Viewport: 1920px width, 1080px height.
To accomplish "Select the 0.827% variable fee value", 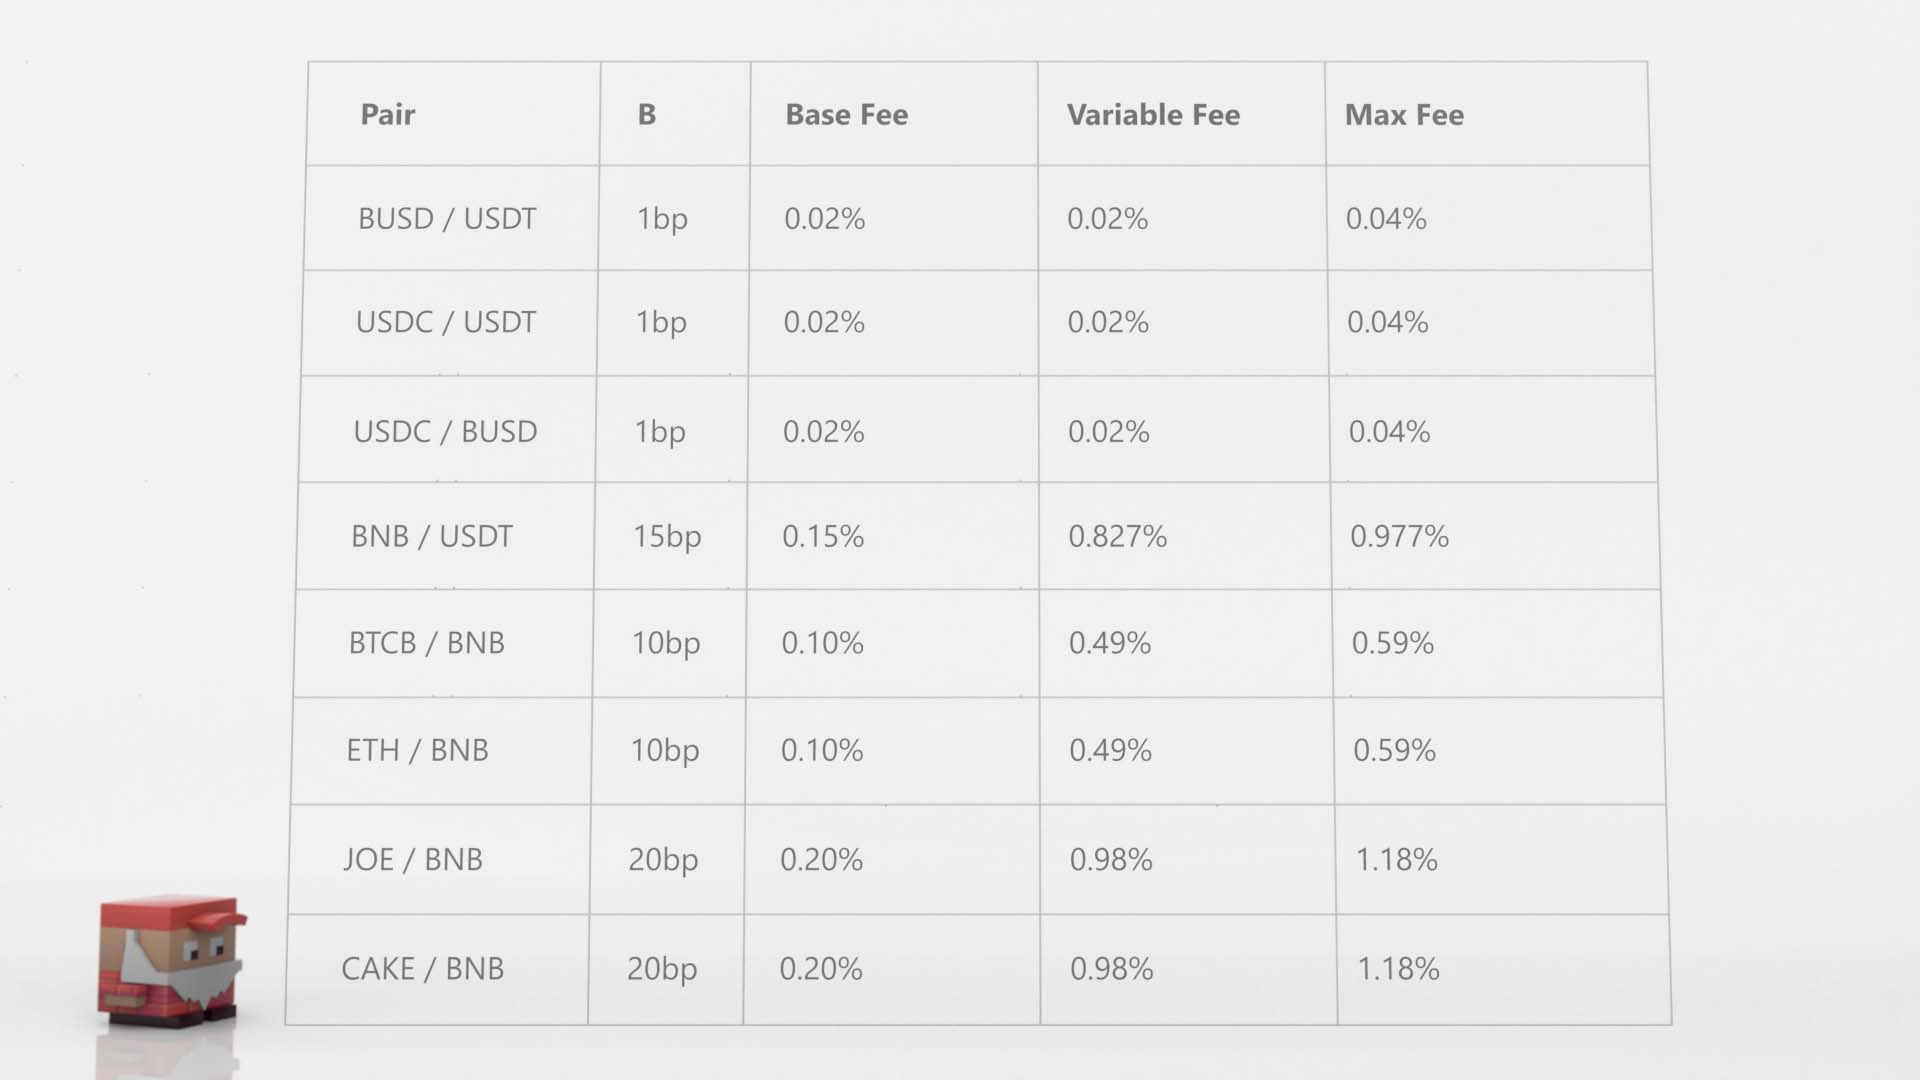I will (x=1117, y=537).
